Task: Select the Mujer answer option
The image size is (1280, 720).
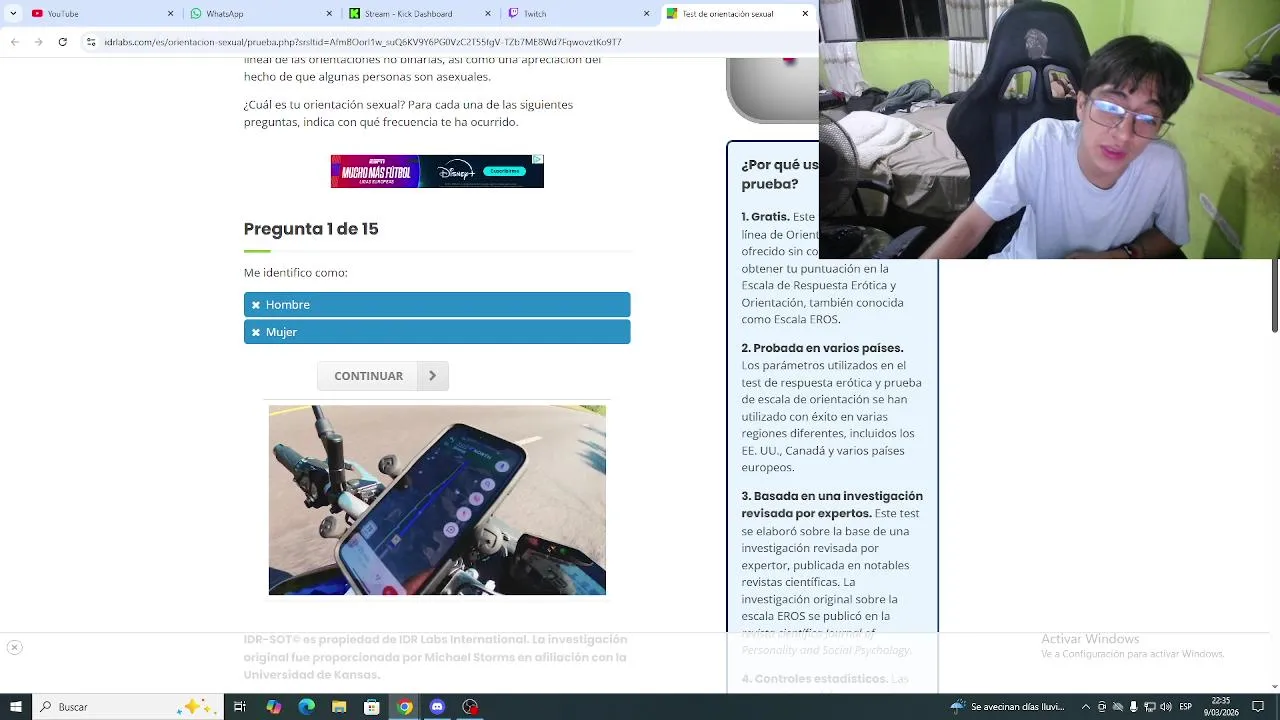Action: click(437, 332)
